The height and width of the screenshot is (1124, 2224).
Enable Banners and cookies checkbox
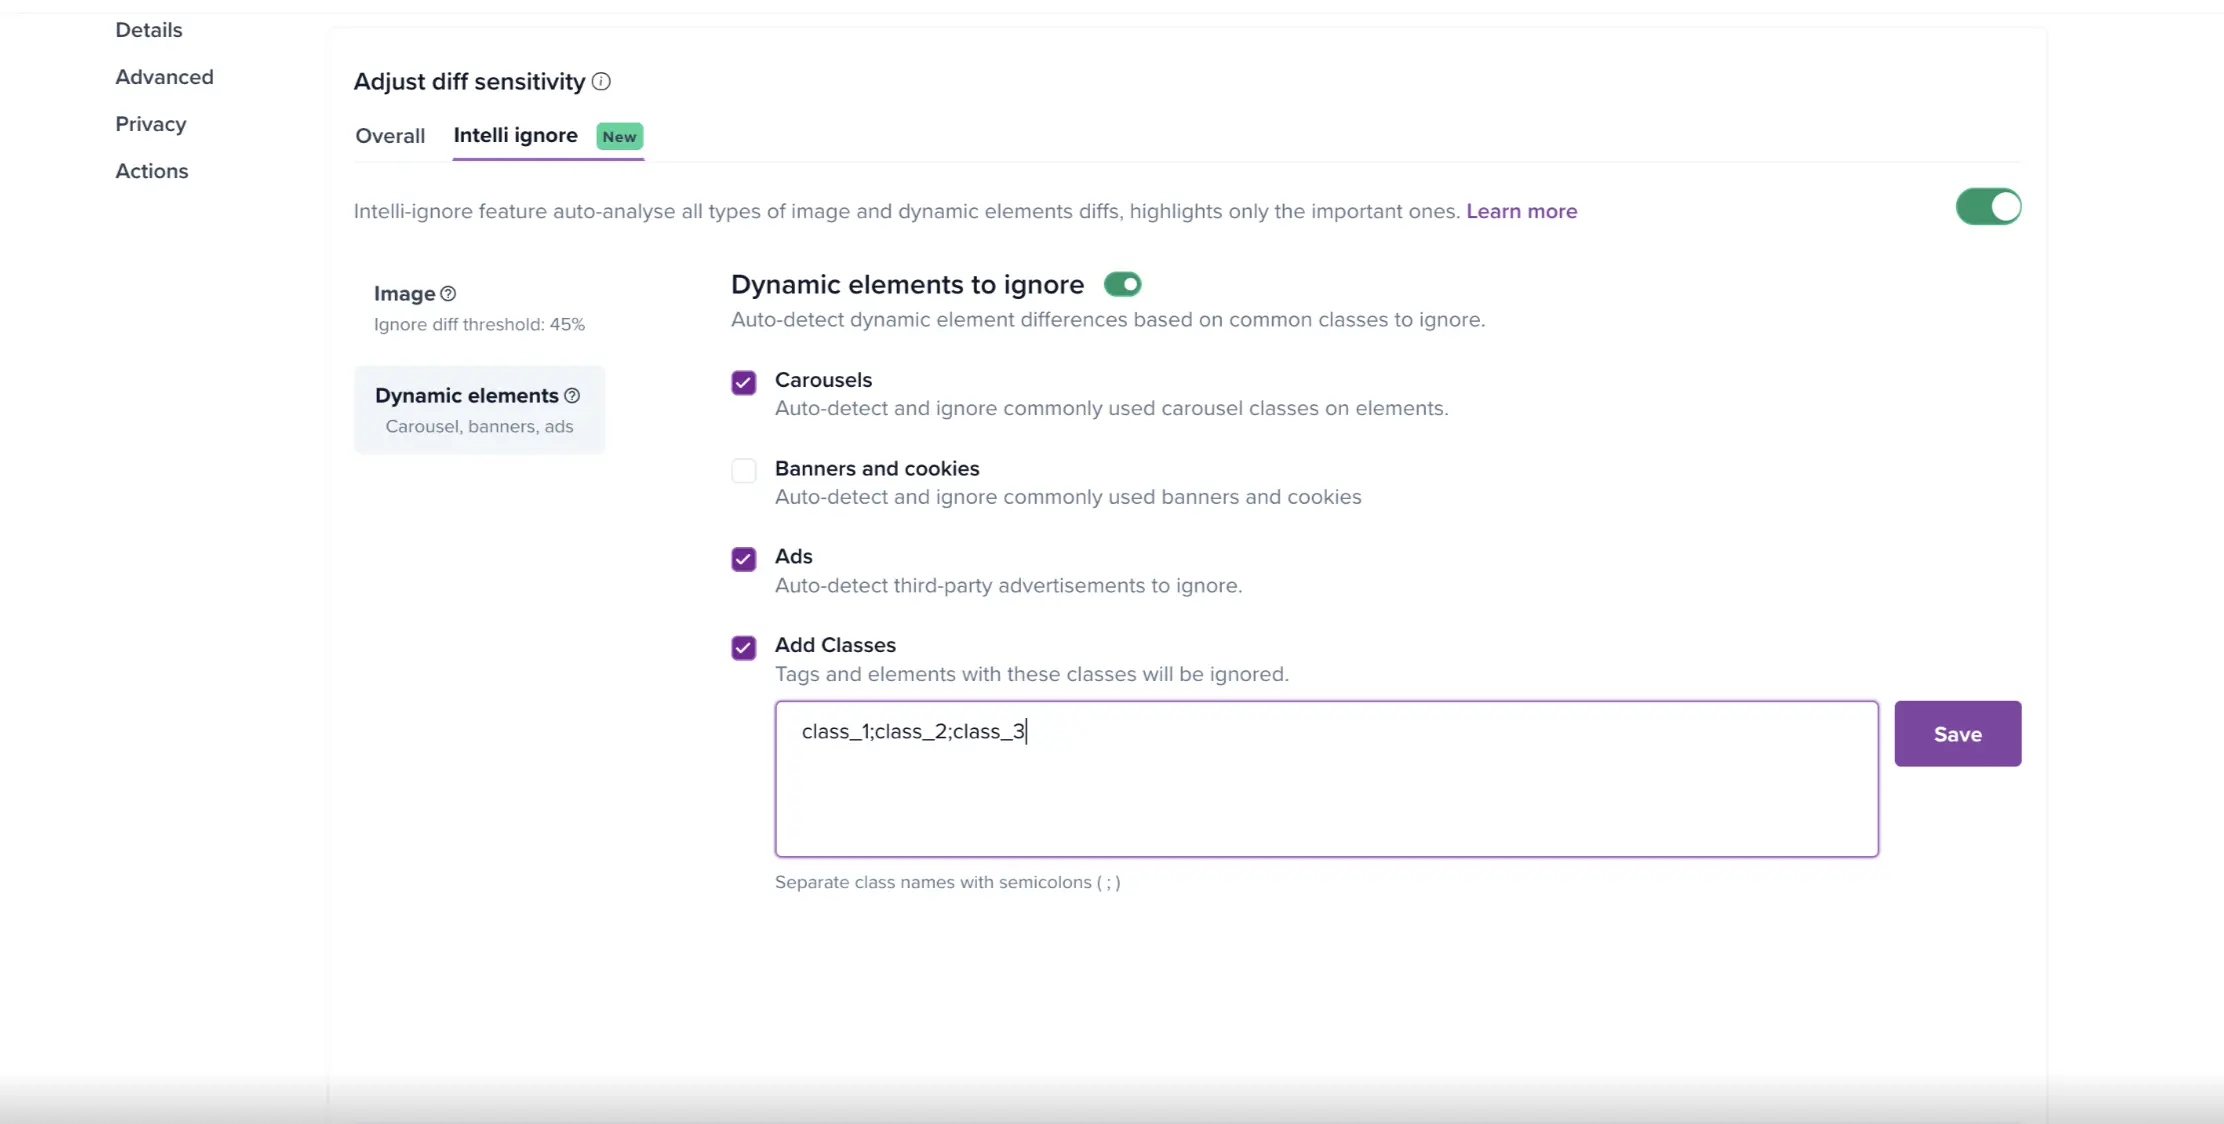[x=743, y=471]
